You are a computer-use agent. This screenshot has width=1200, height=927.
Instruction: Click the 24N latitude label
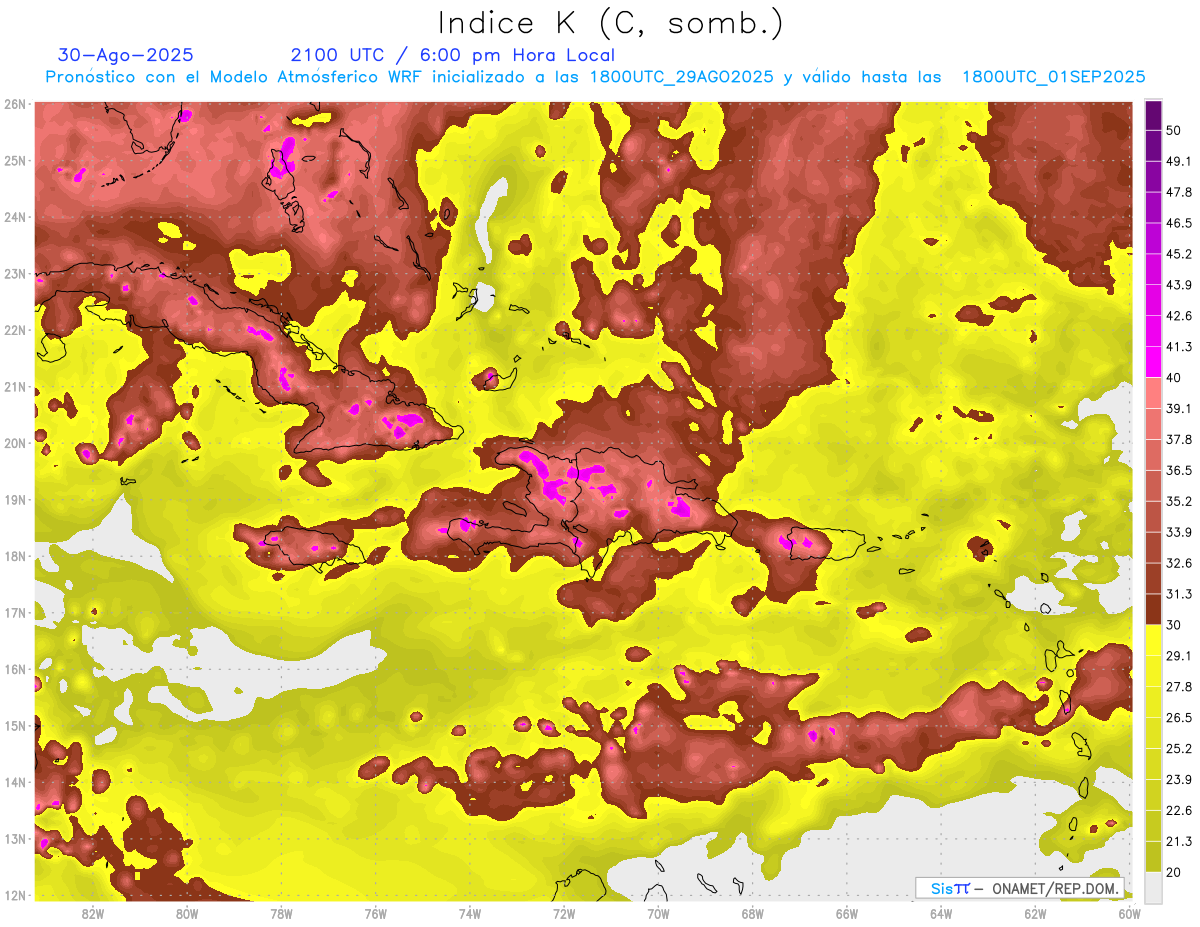point(15,217)
